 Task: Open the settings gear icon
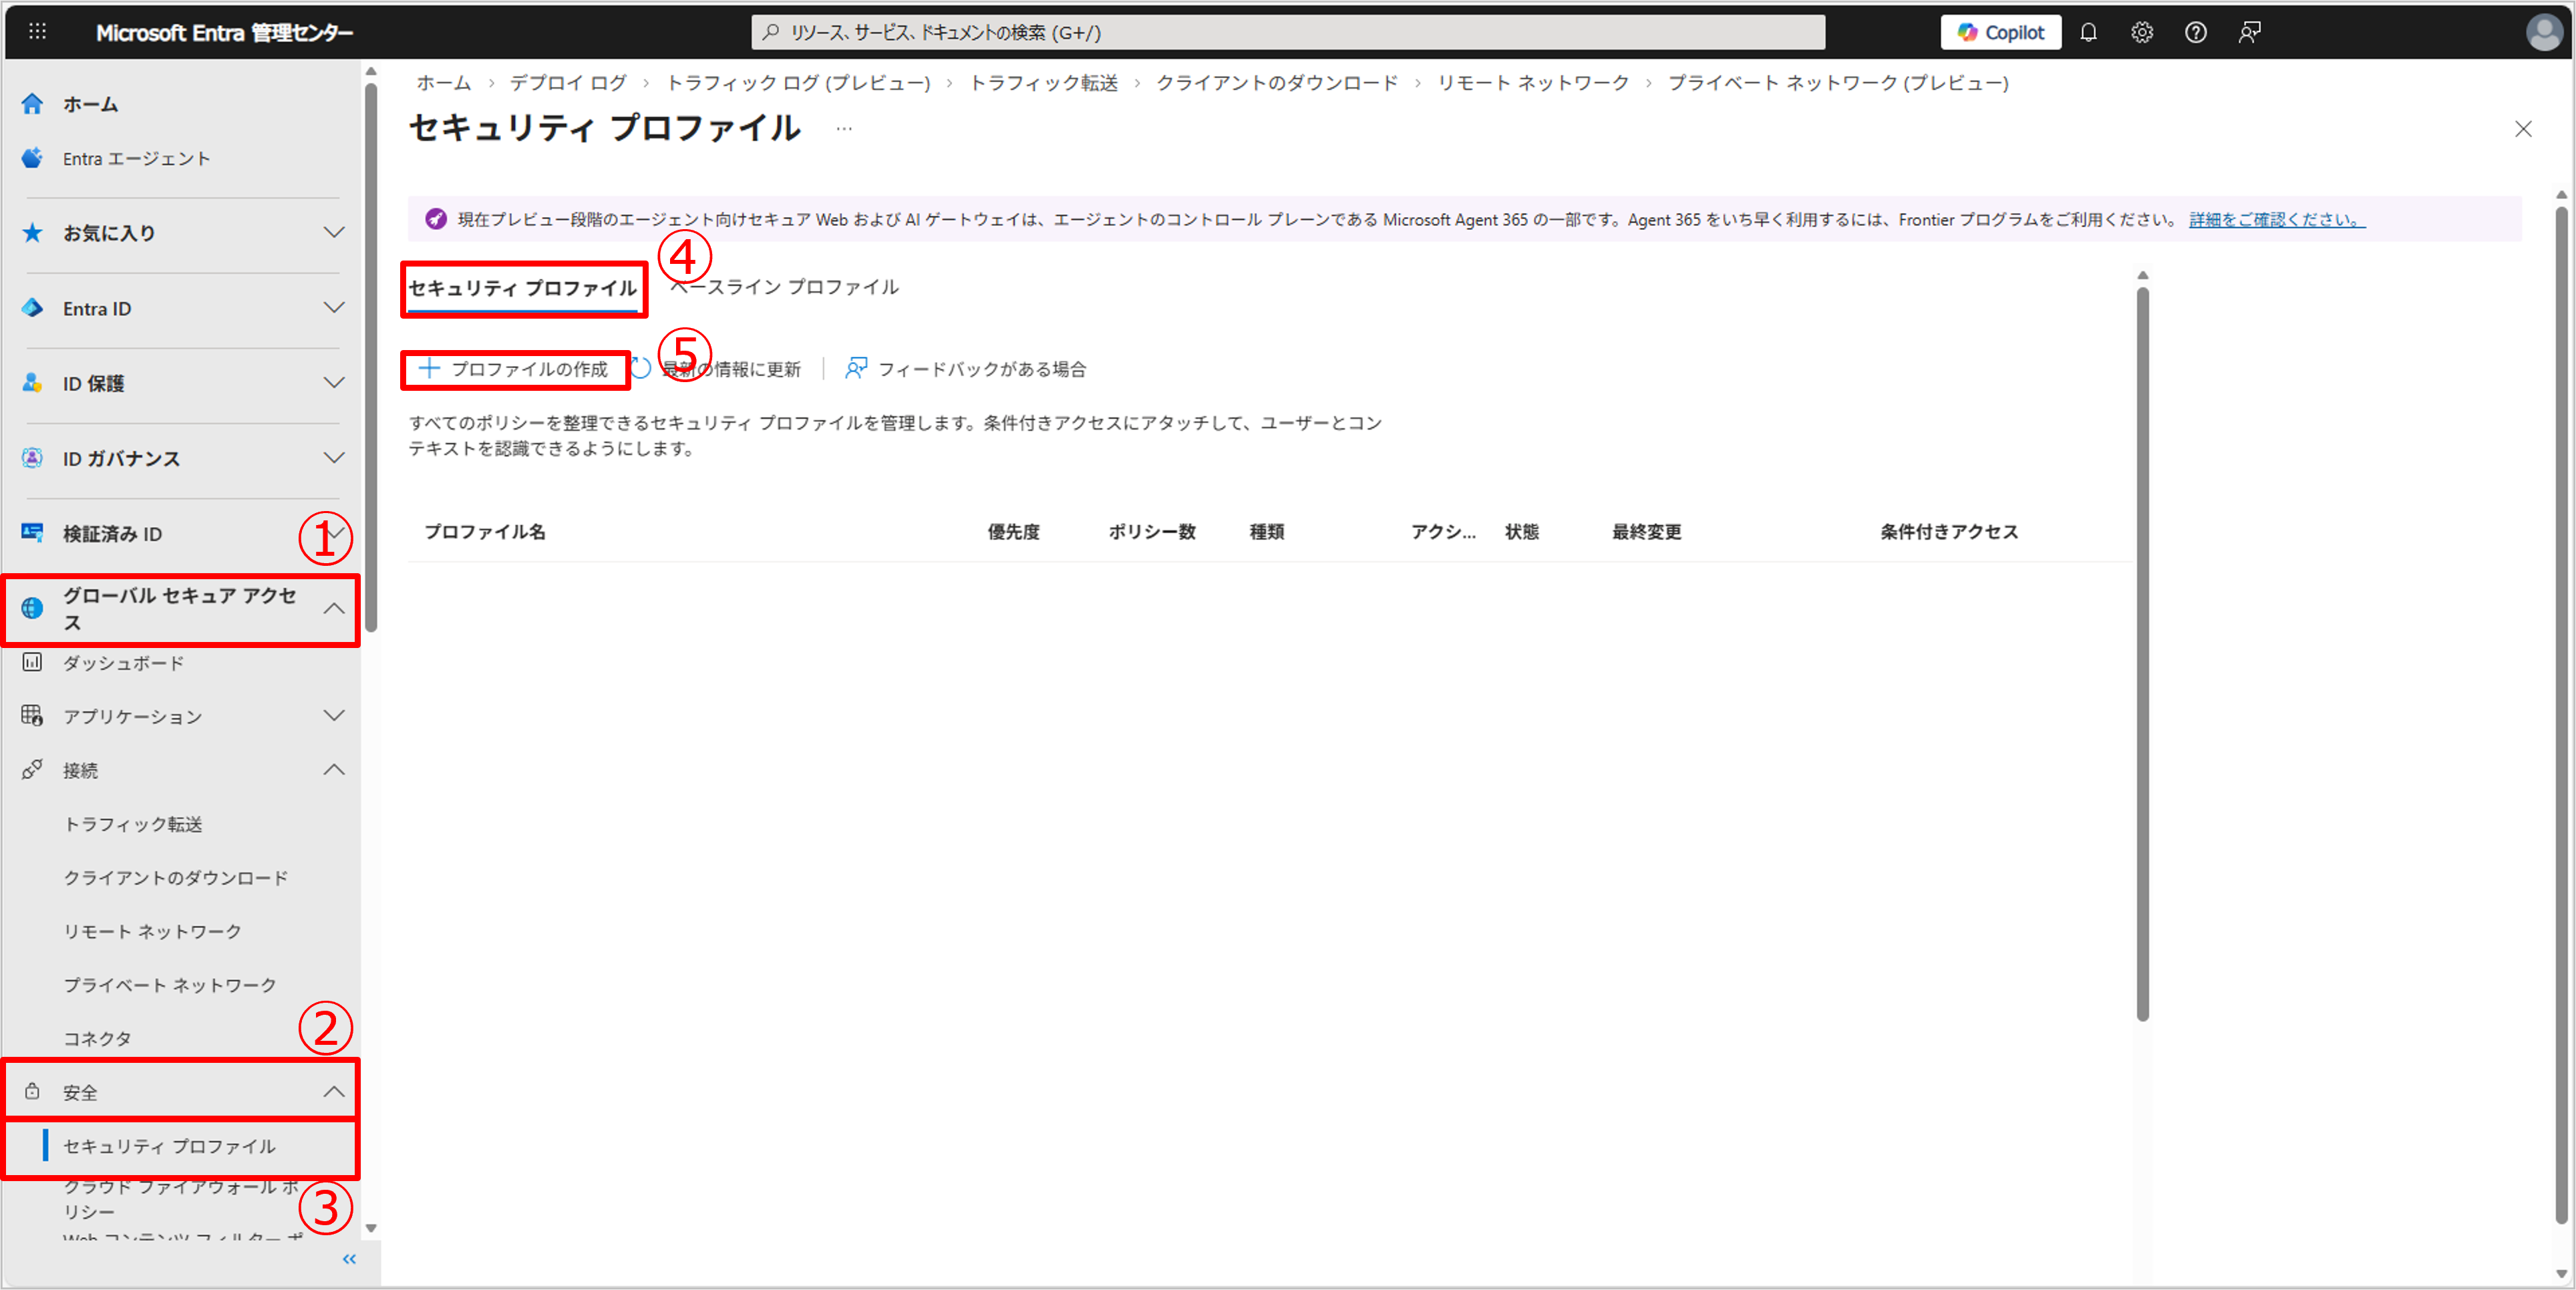click(2141, 32)
